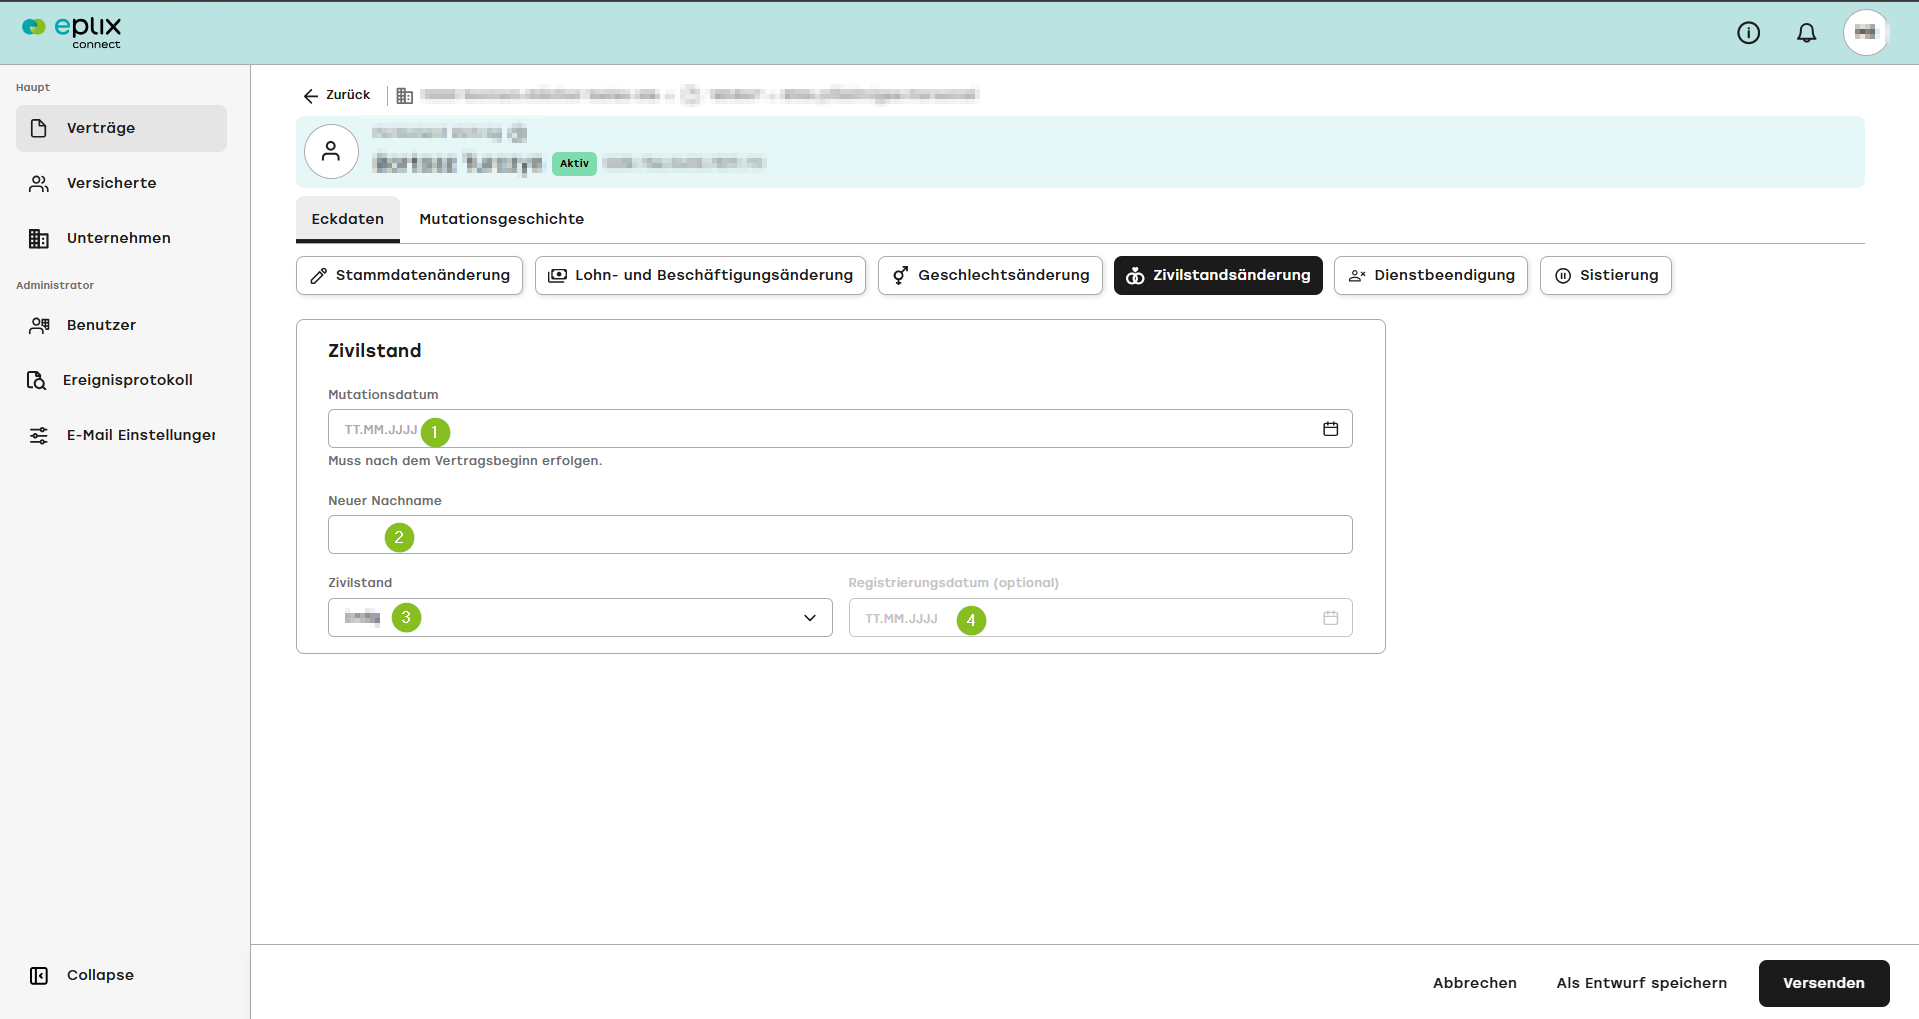This screenshot has width=1919, height=1019.
Task: Click the company building breadcrumb icon
Action: pos(404,96)
